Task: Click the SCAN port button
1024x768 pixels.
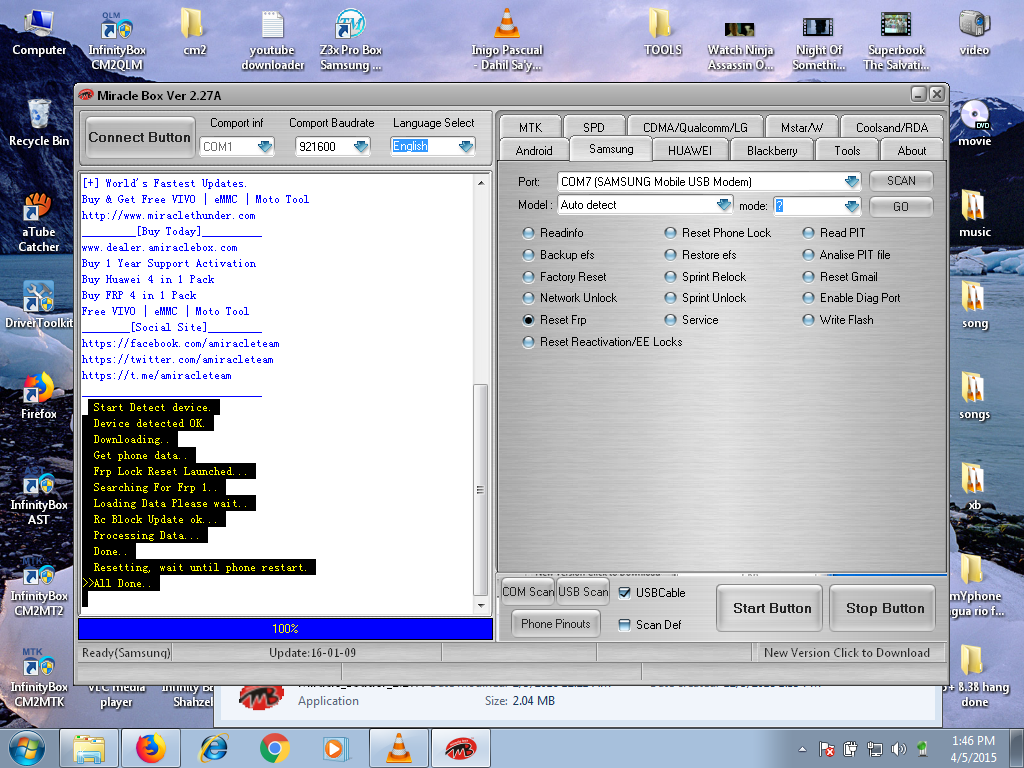Action: point(901,181)
